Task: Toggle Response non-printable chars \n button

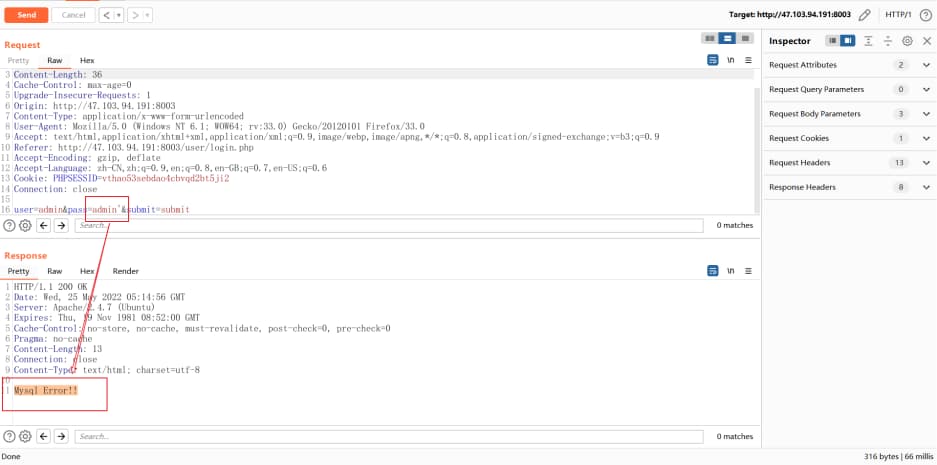Action: 730,271
